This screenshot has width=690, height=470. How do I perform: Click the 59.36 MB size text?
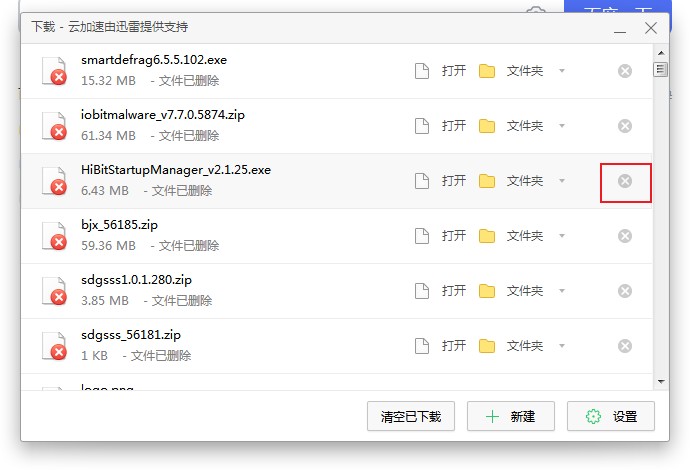point(108,246)
